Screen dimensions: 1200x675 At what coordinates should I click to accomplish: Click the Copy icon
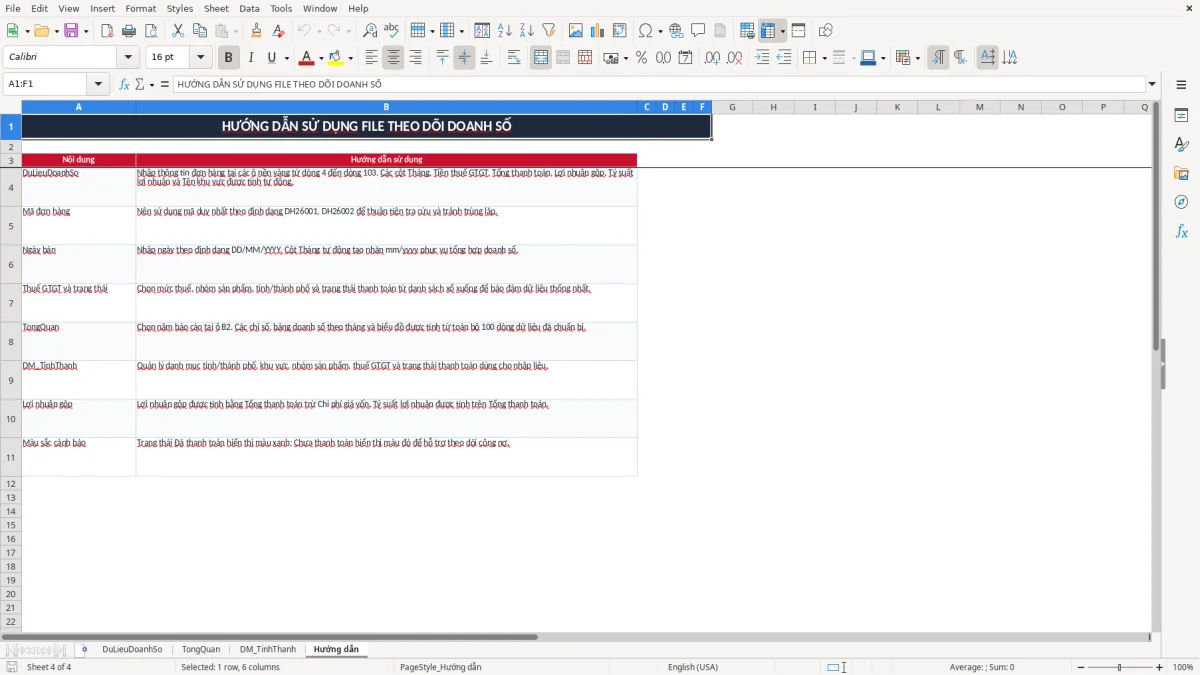200,31
